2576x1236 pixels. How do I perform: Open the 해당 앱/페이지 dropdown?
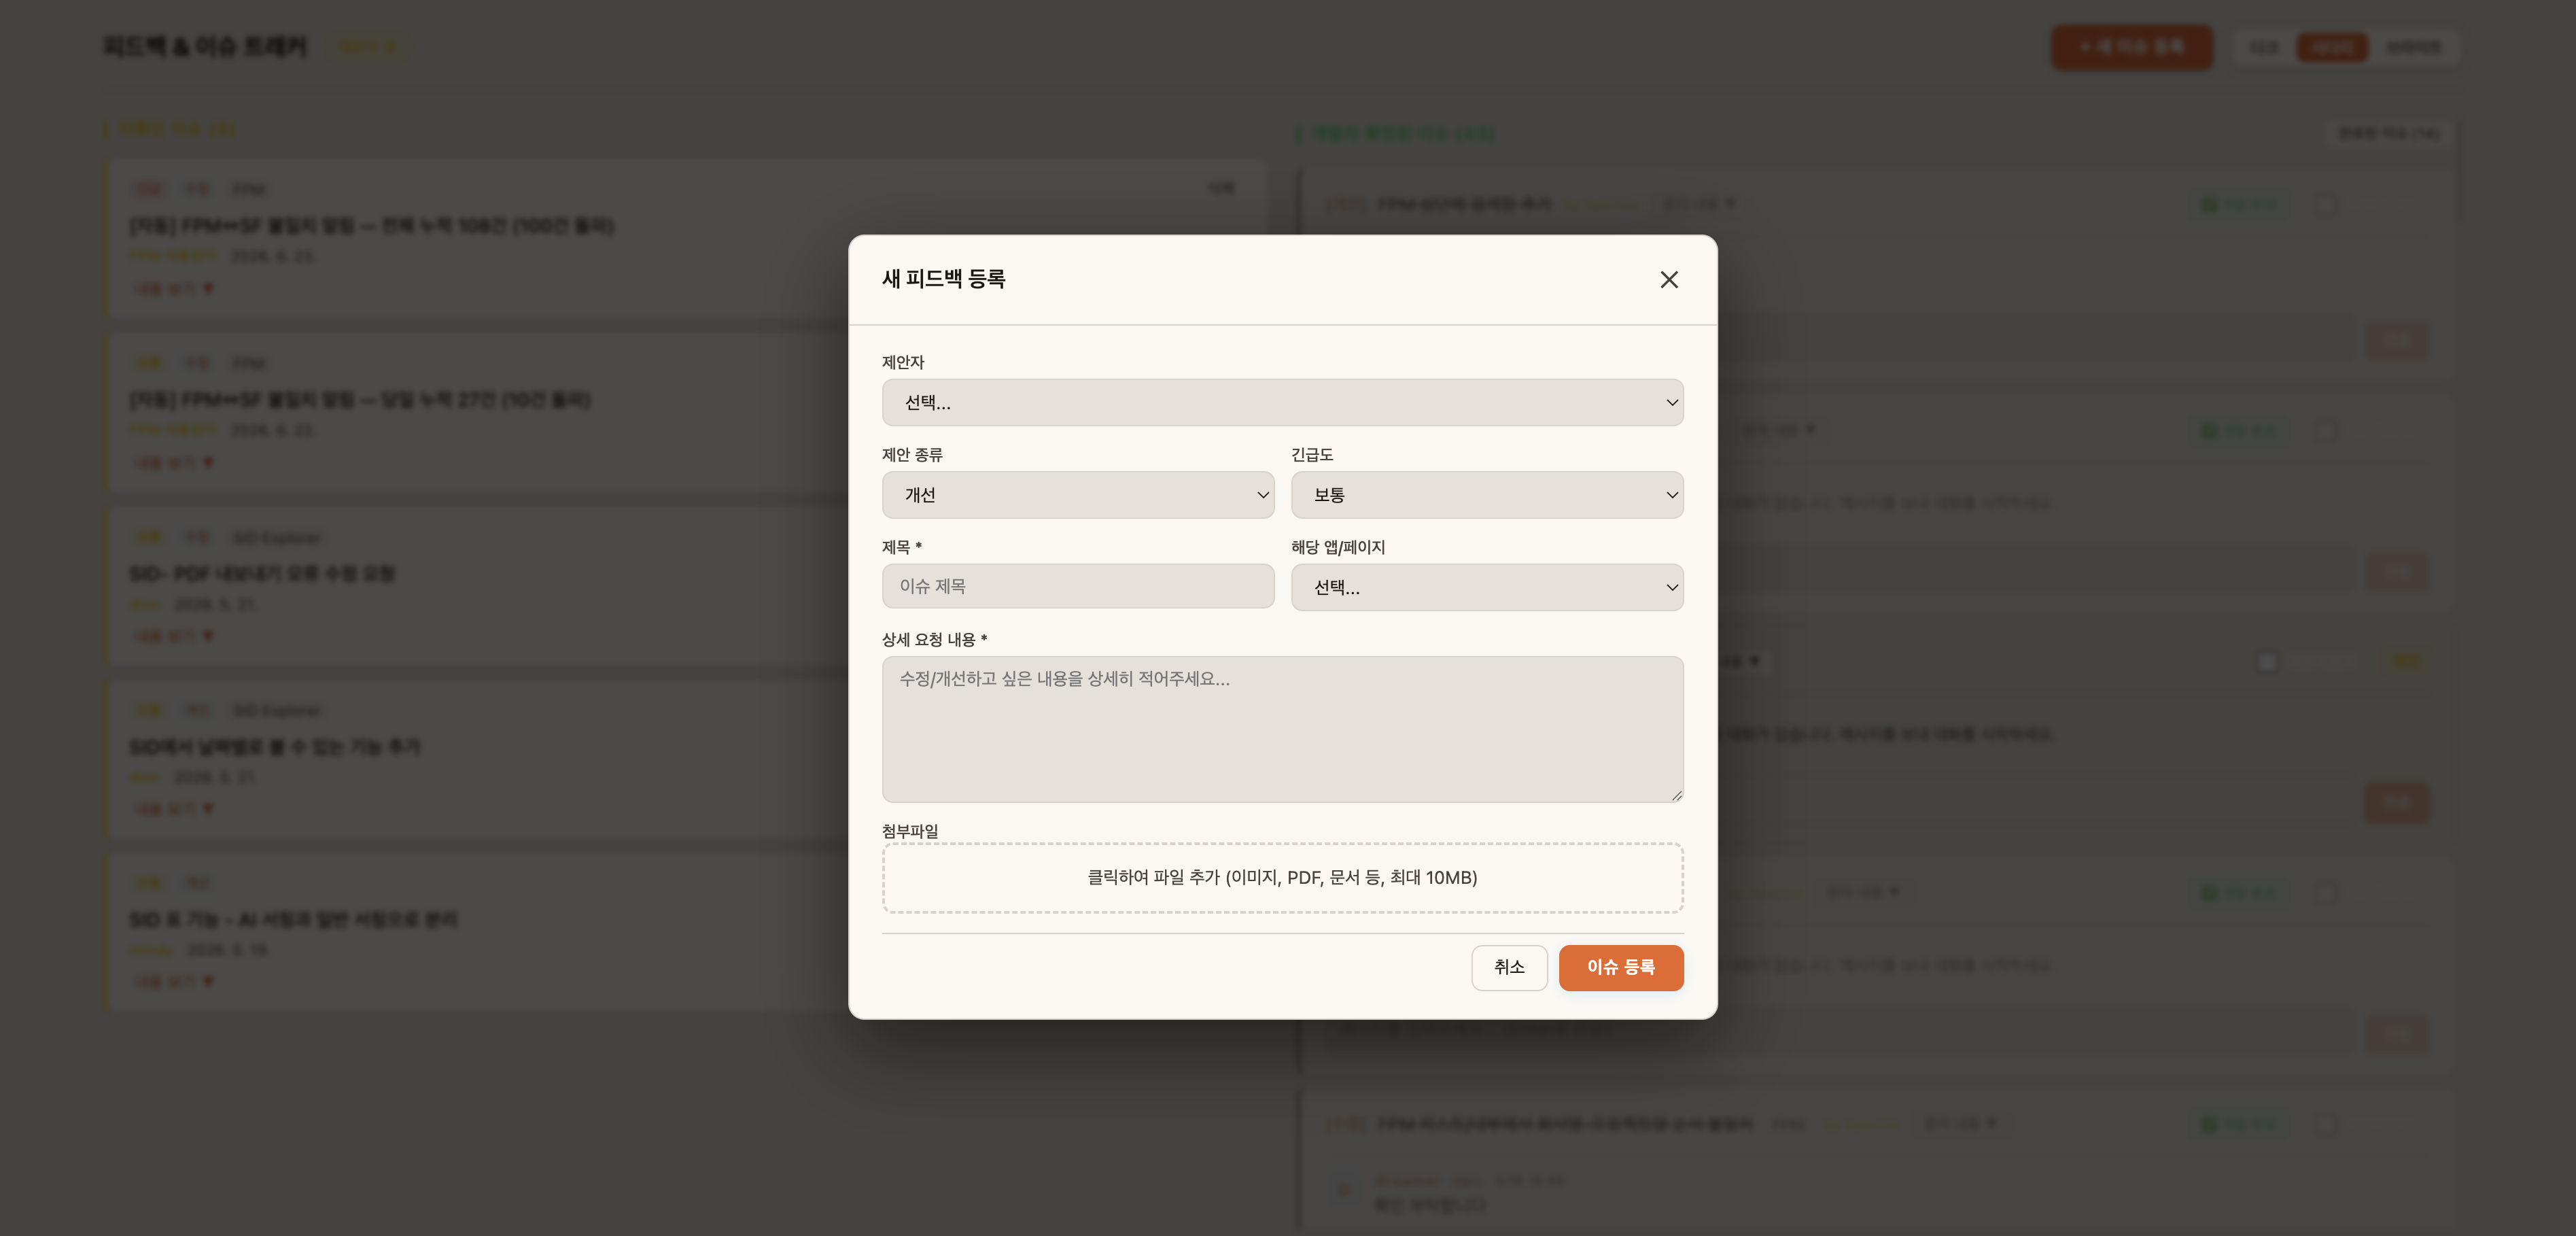[x=1487, y=587]
